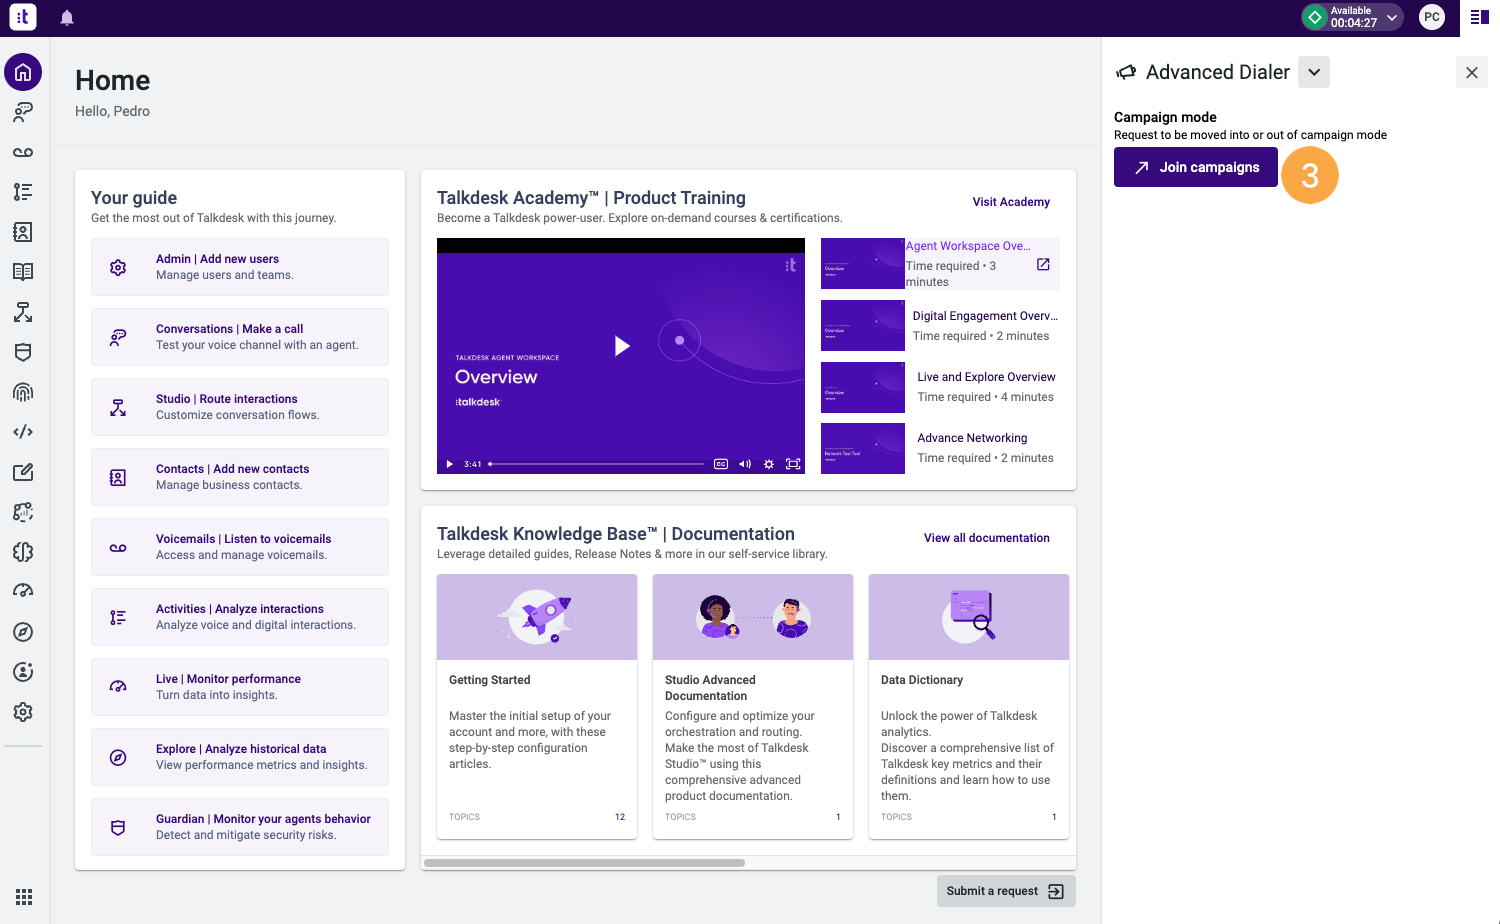This screenshot has height=924, width=1500.
Task: Open the Data Dictionary card
Action: (x=969, y=706)
